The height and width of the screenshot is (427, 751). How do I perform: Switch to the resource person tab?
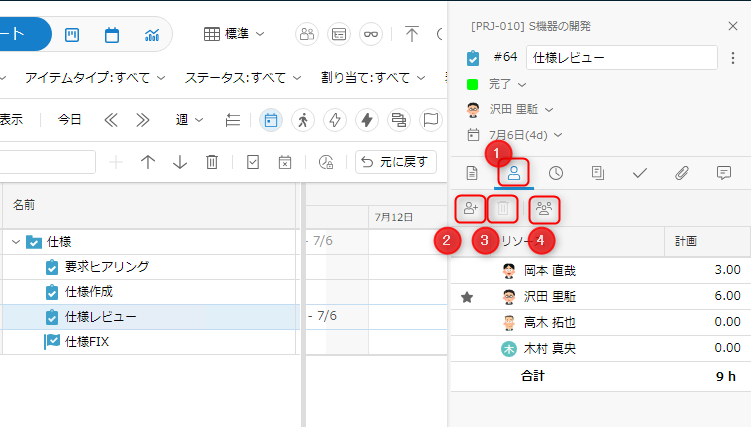pos(514,173)
